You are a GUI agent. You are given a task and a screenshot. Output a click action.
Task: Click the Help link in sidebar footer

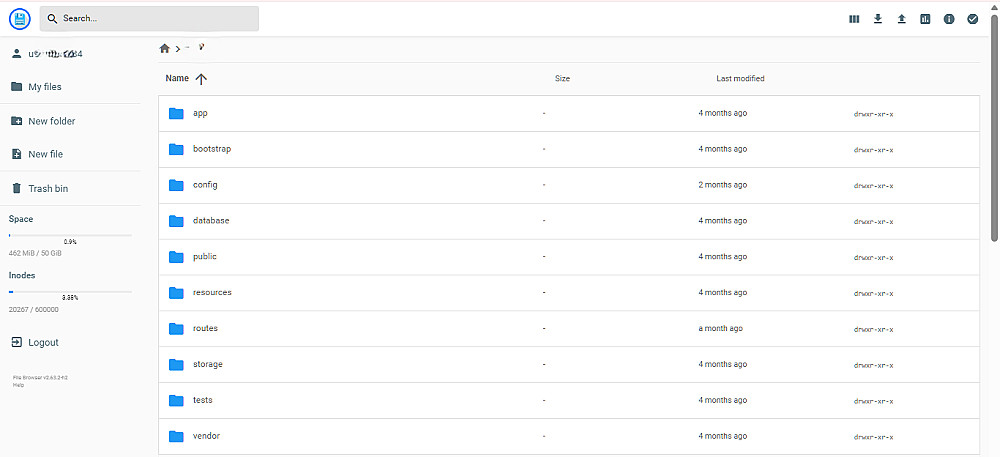(x=18, y=385)
